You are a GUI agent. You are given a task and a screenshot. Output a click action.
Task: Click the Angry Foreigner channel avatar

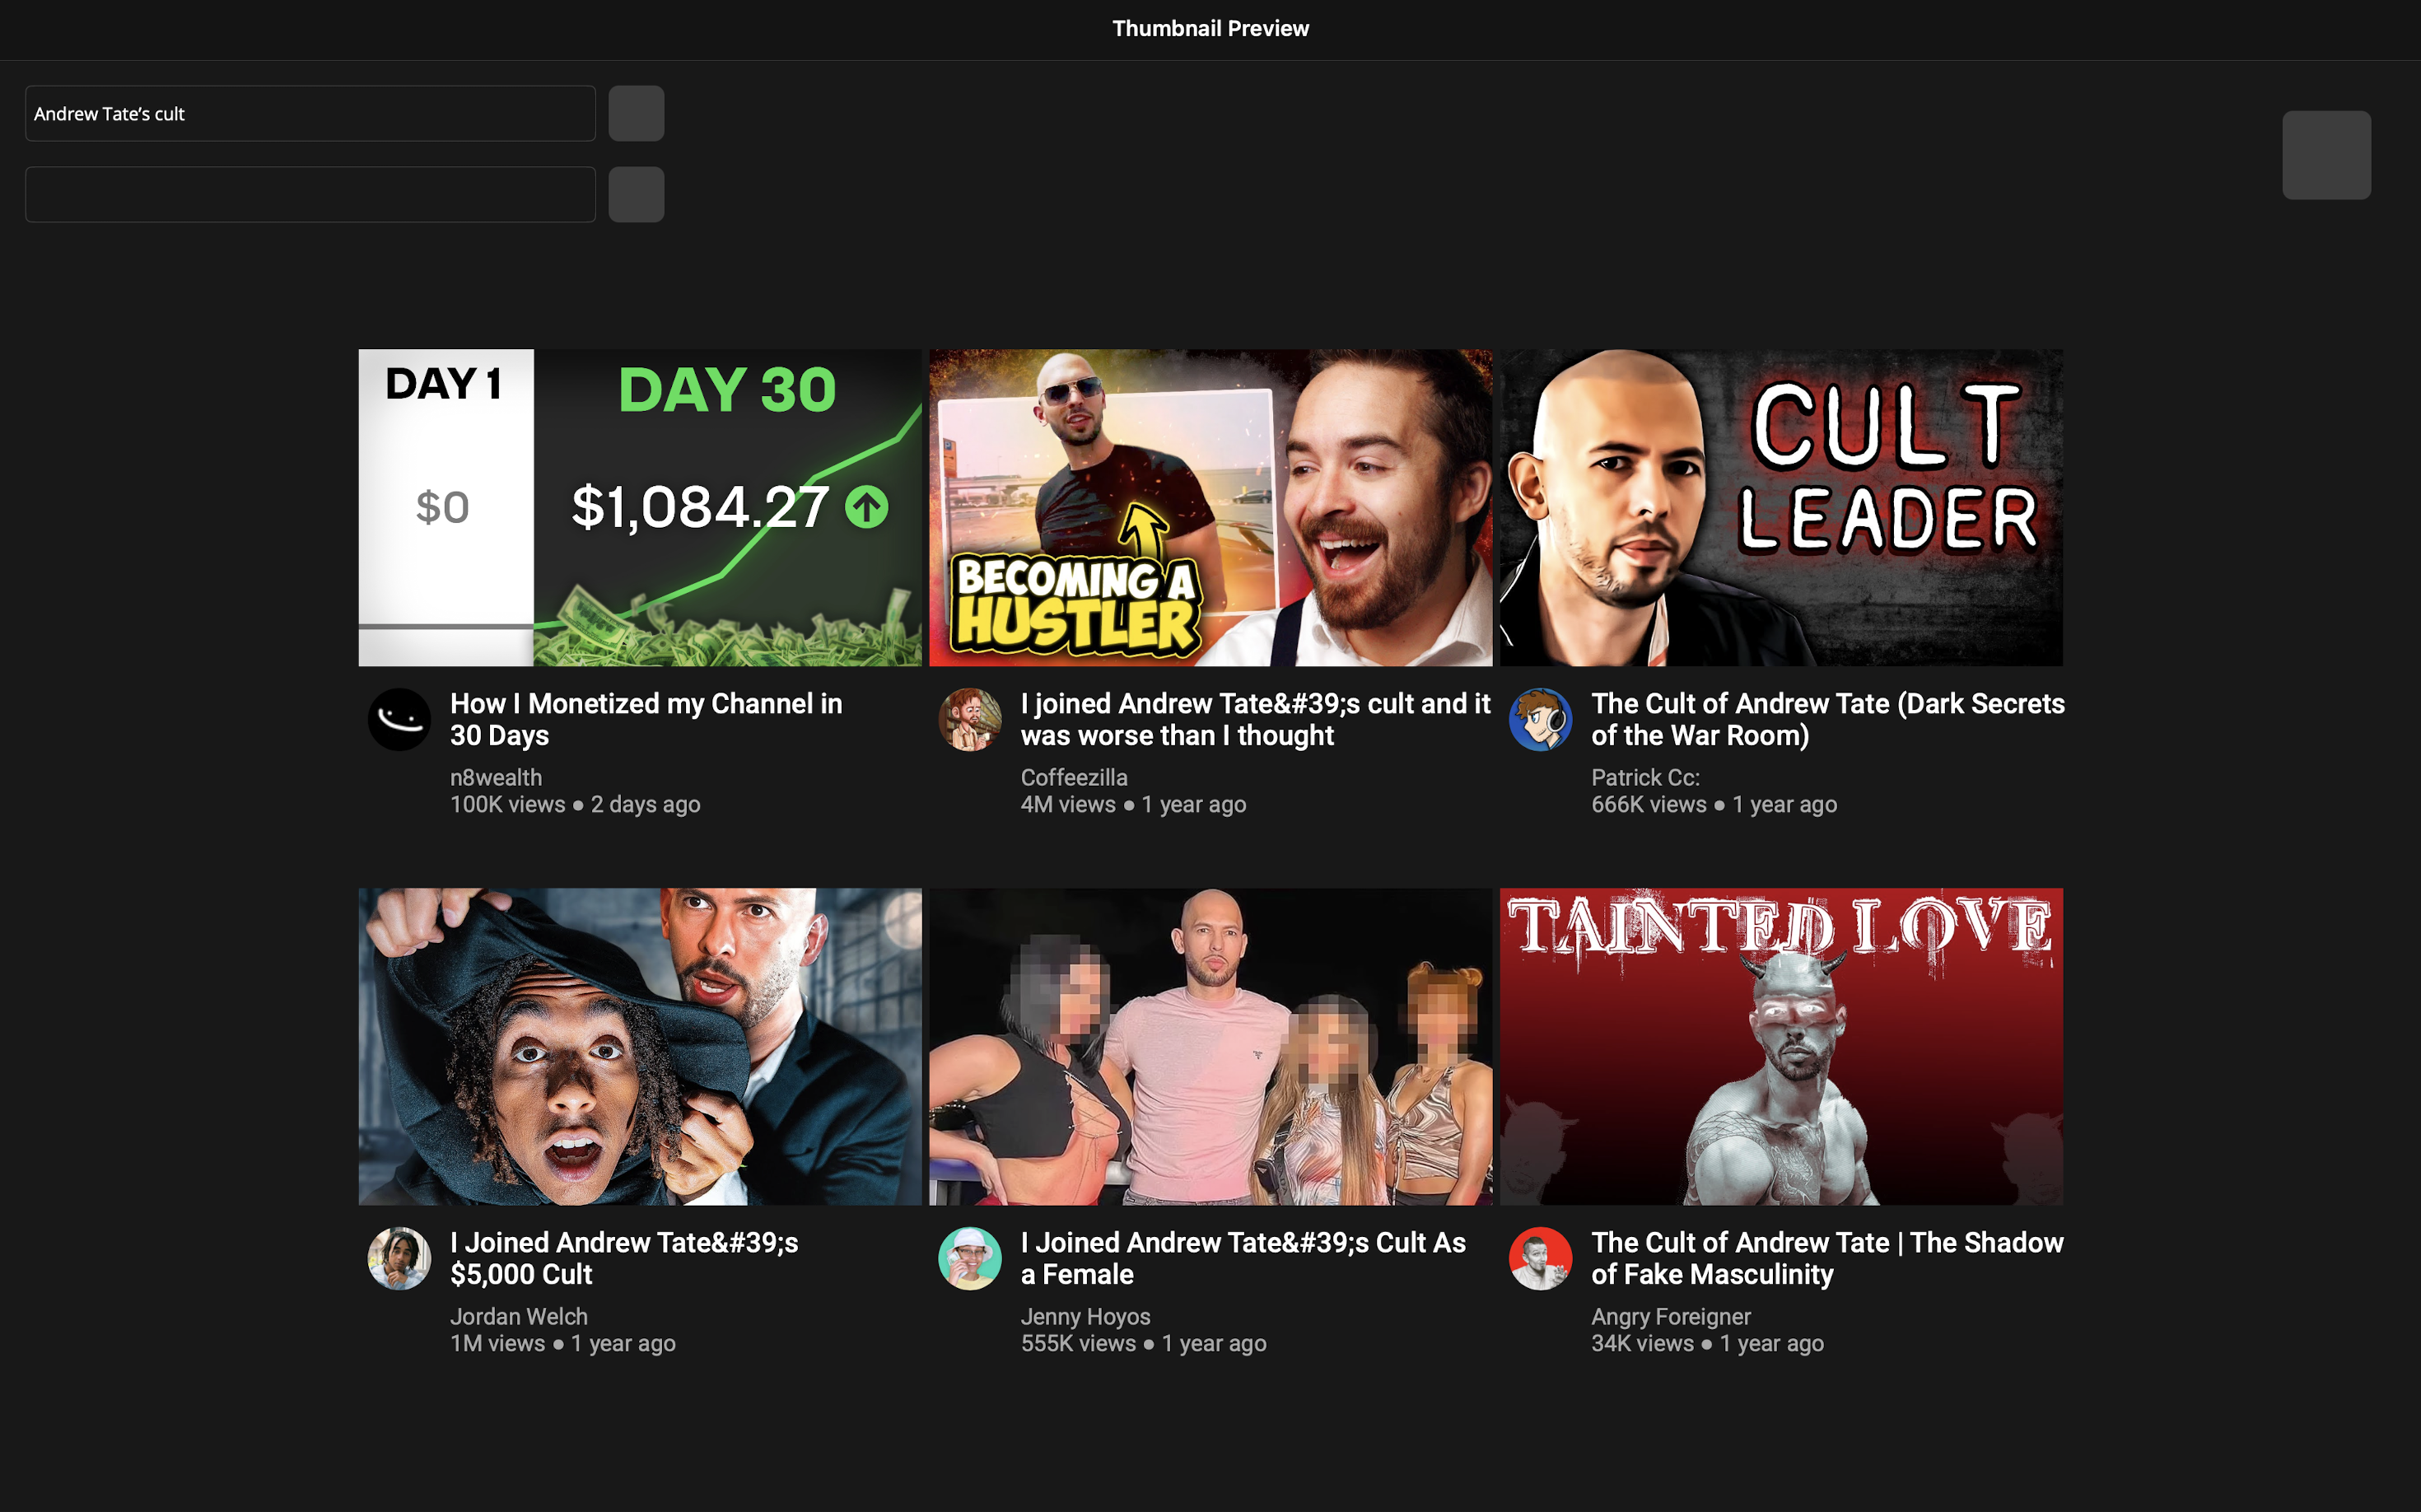pyautogui.click(x=1540, y=1258)
